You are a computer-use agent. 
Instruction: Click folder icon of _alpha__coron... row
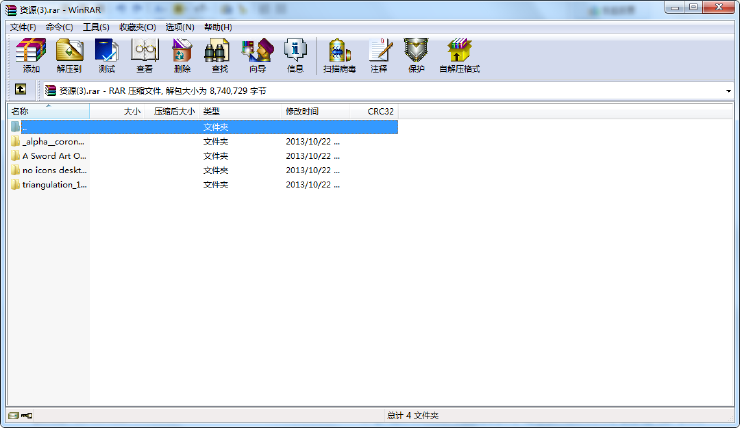[16, 142]
